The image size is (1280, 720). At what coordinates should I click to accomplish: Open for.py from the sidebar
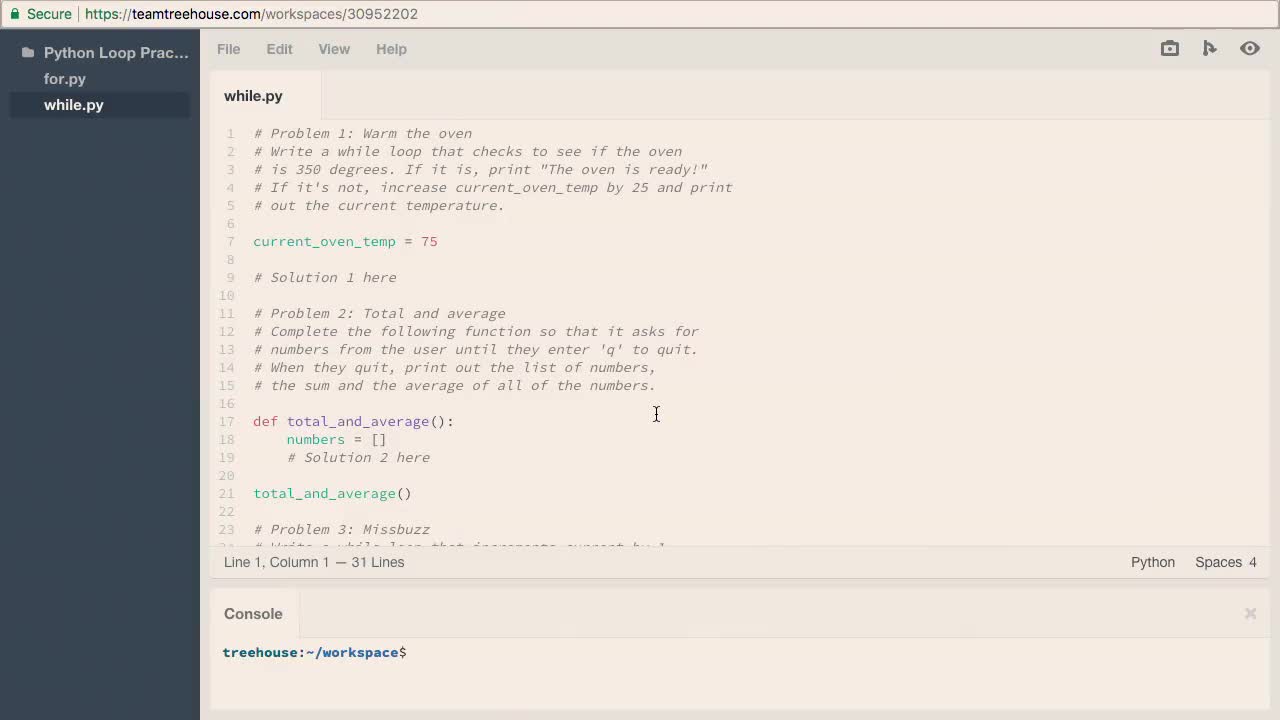click(64, 79)
